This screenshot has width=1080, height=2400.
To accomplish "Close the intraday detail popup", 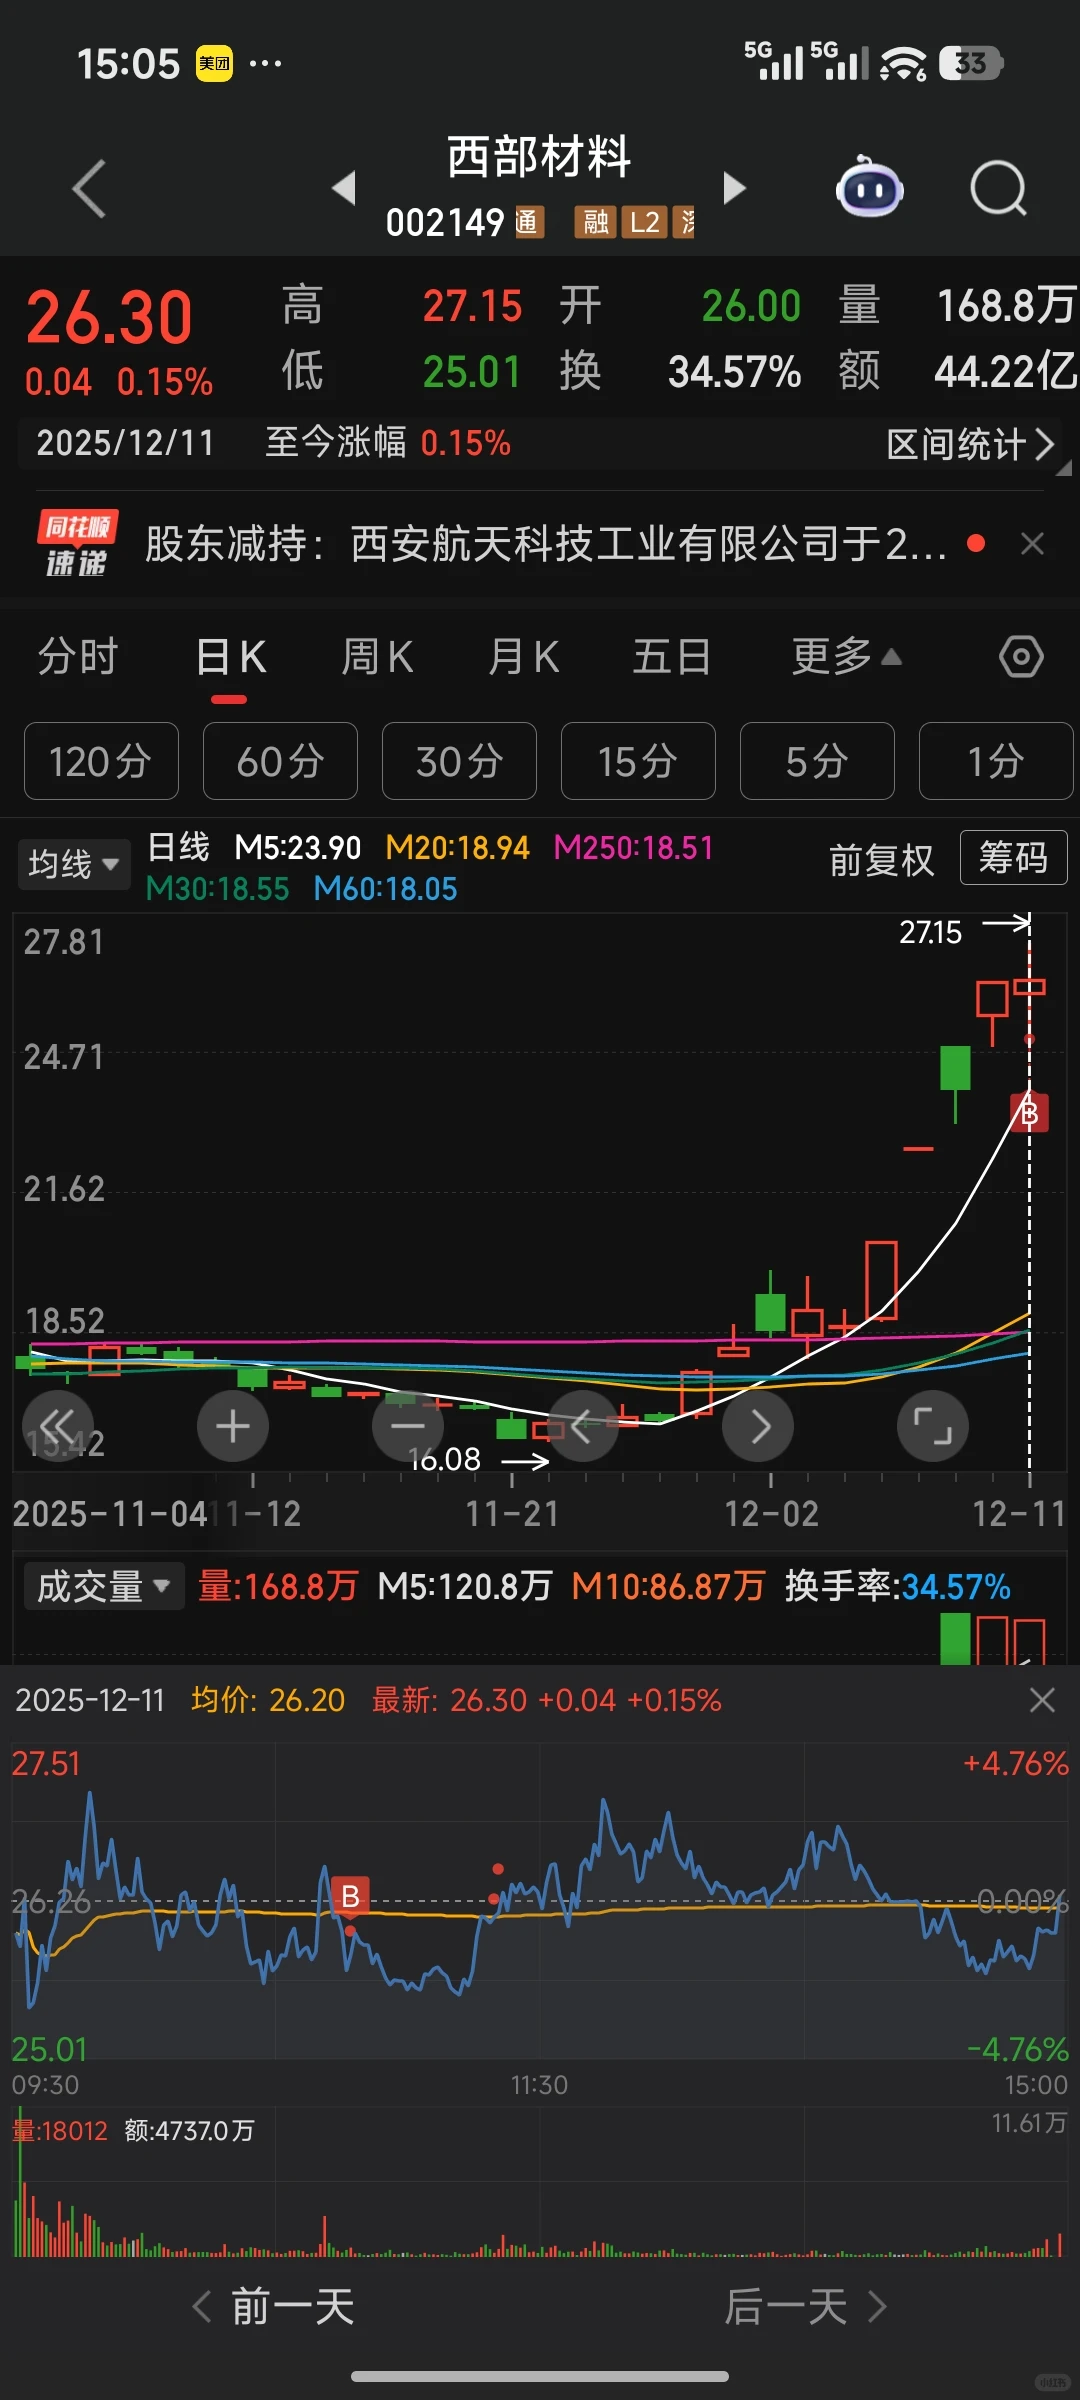I will pos(1042,1700).
